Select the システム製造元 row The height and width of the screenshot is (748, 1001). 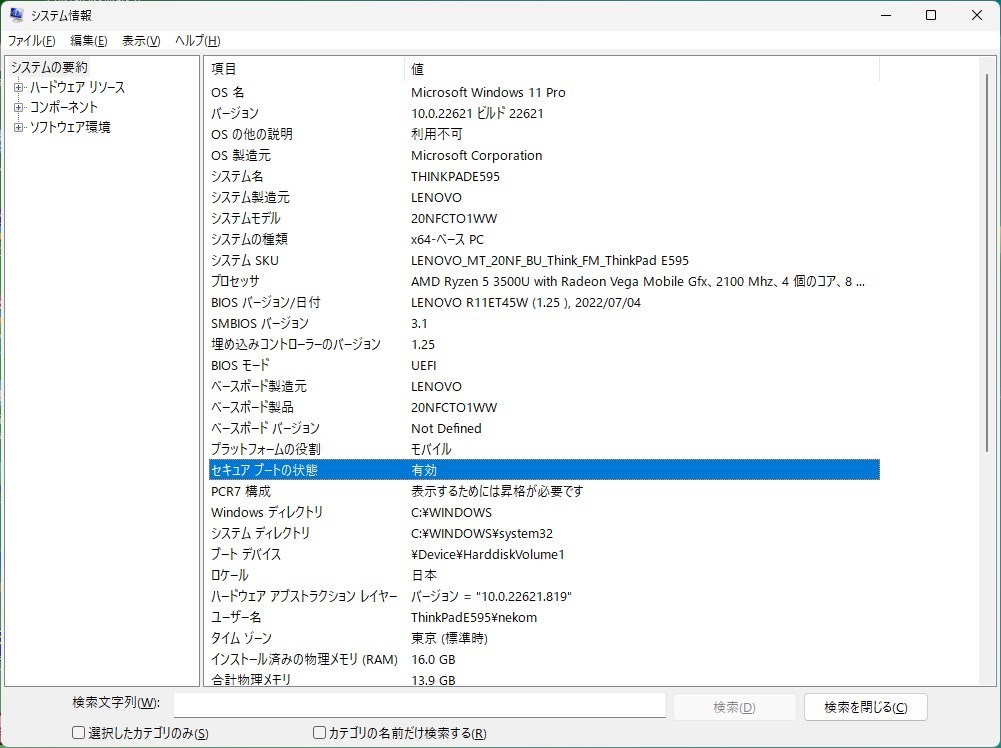[x=544, y=198]
